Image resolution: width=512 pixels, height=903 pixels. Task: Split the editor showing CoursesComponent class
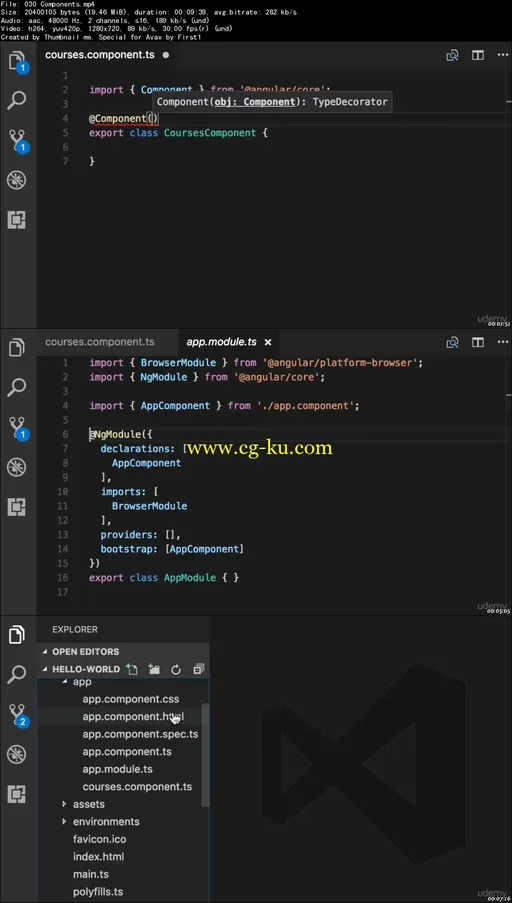[478, 55]
